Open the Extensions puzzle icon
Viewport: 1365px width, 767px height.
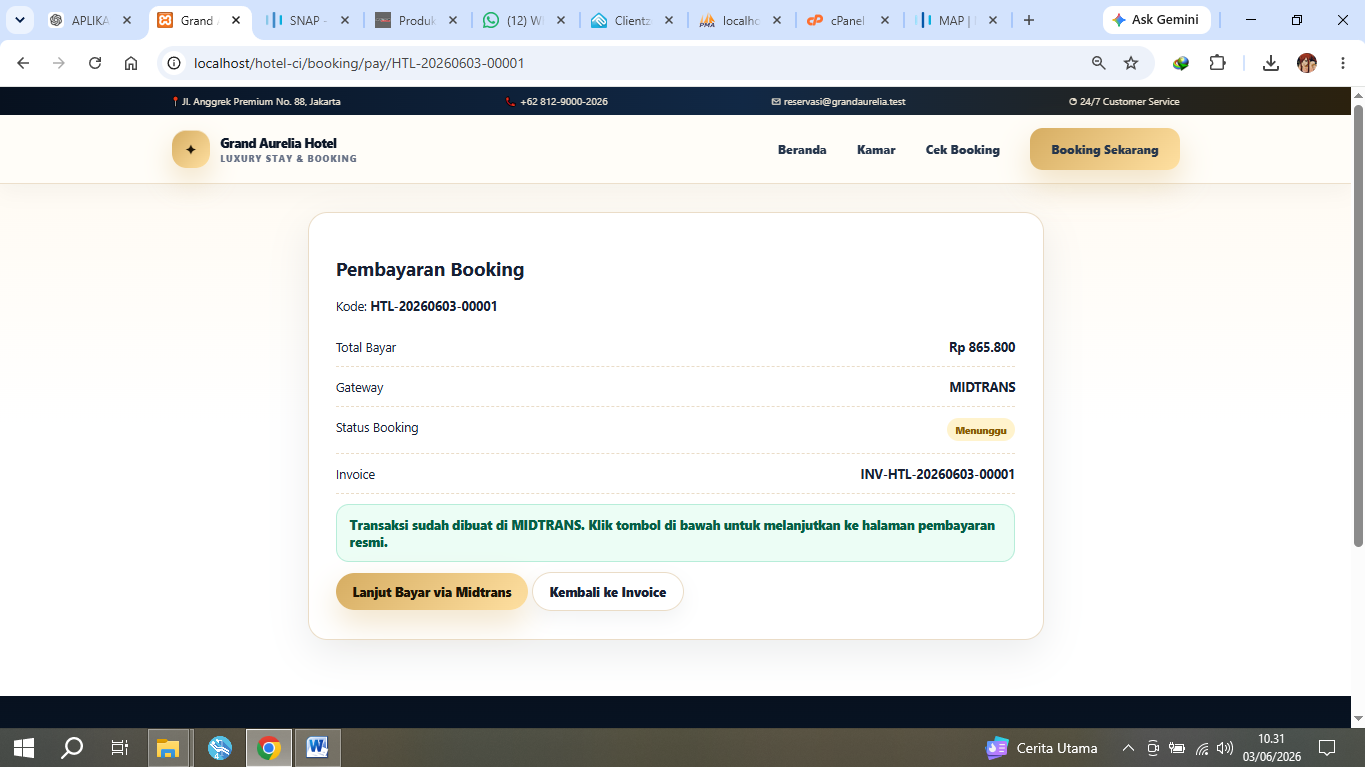1217,63
